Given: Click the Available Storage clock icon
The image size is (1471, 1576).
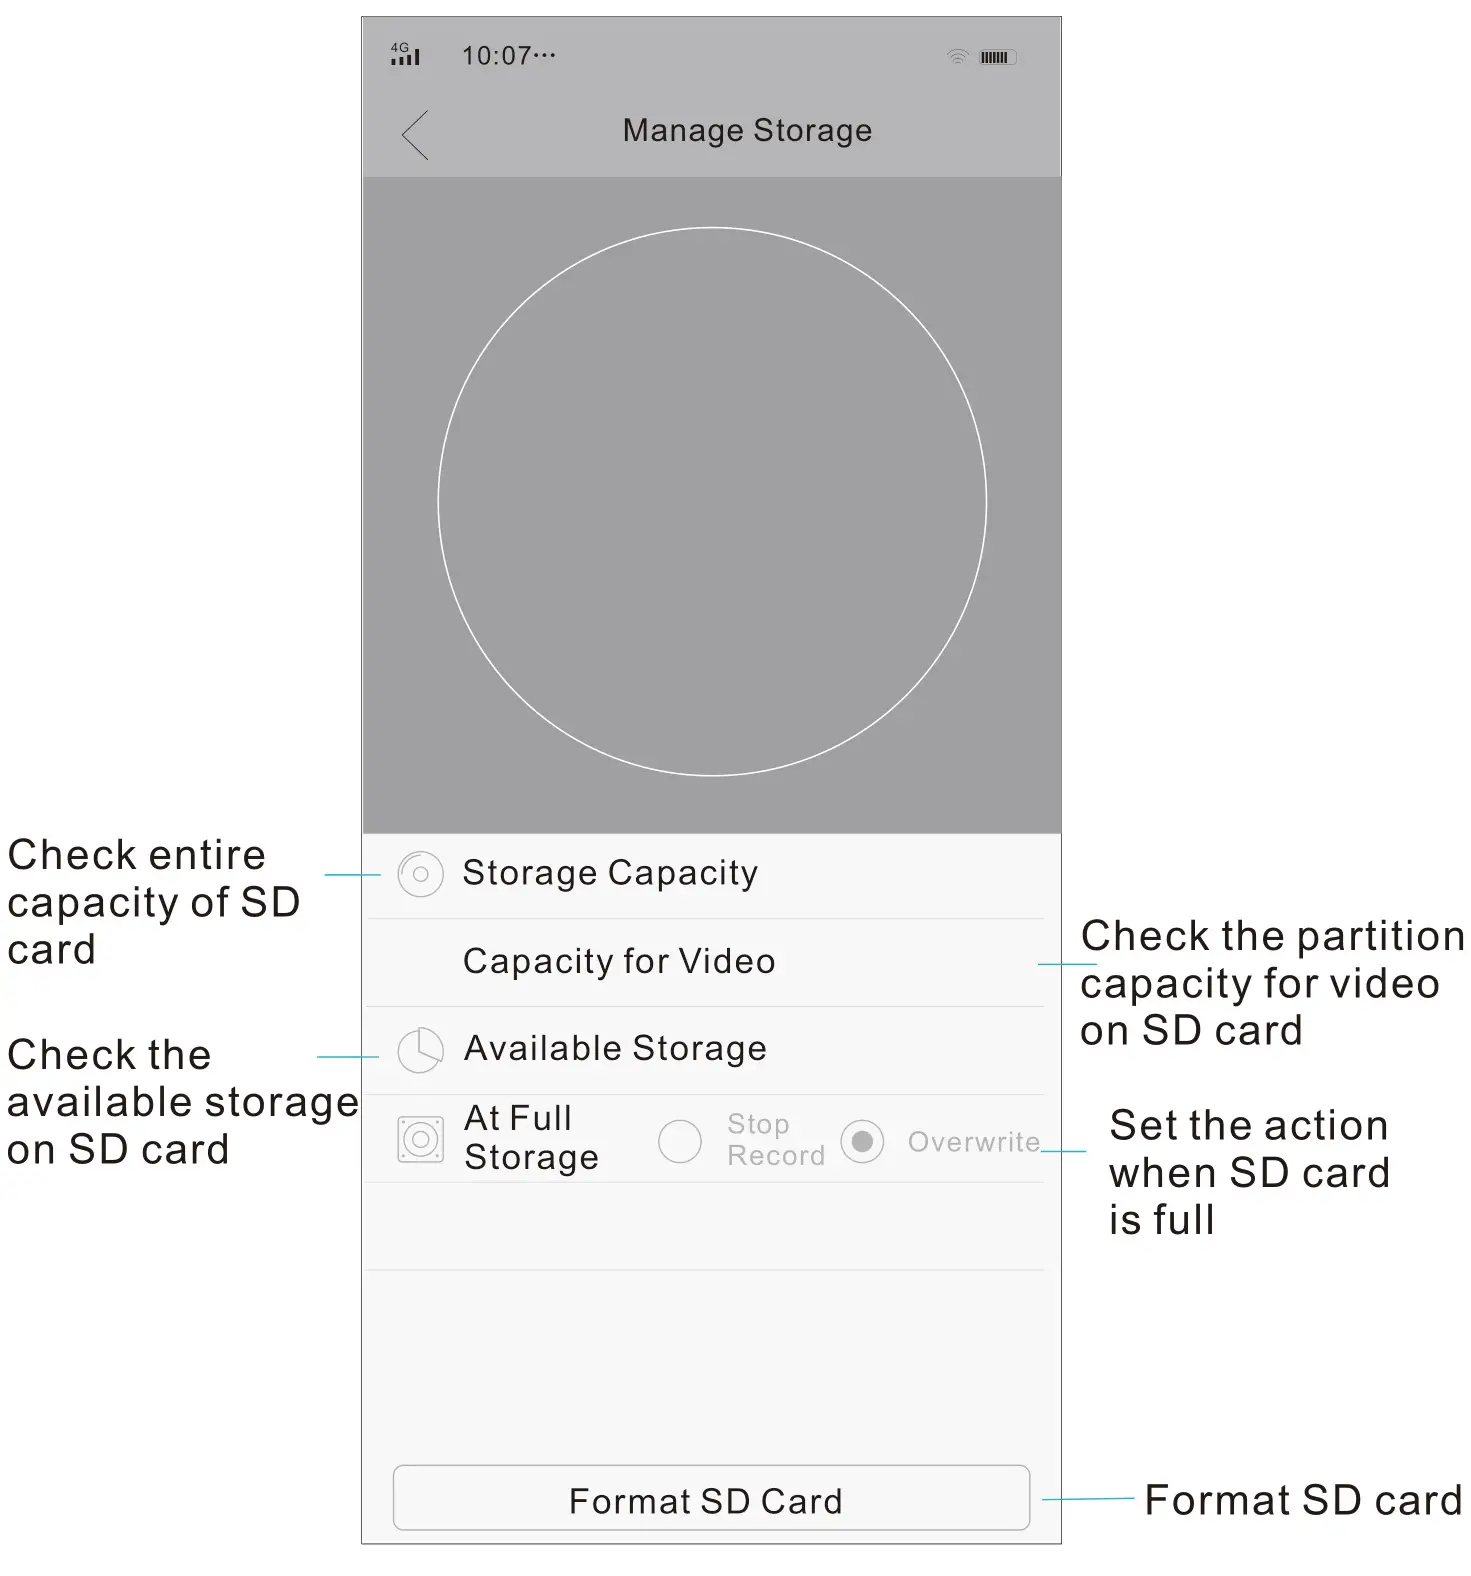Looking at the screenshot, I should point(420,1051).
